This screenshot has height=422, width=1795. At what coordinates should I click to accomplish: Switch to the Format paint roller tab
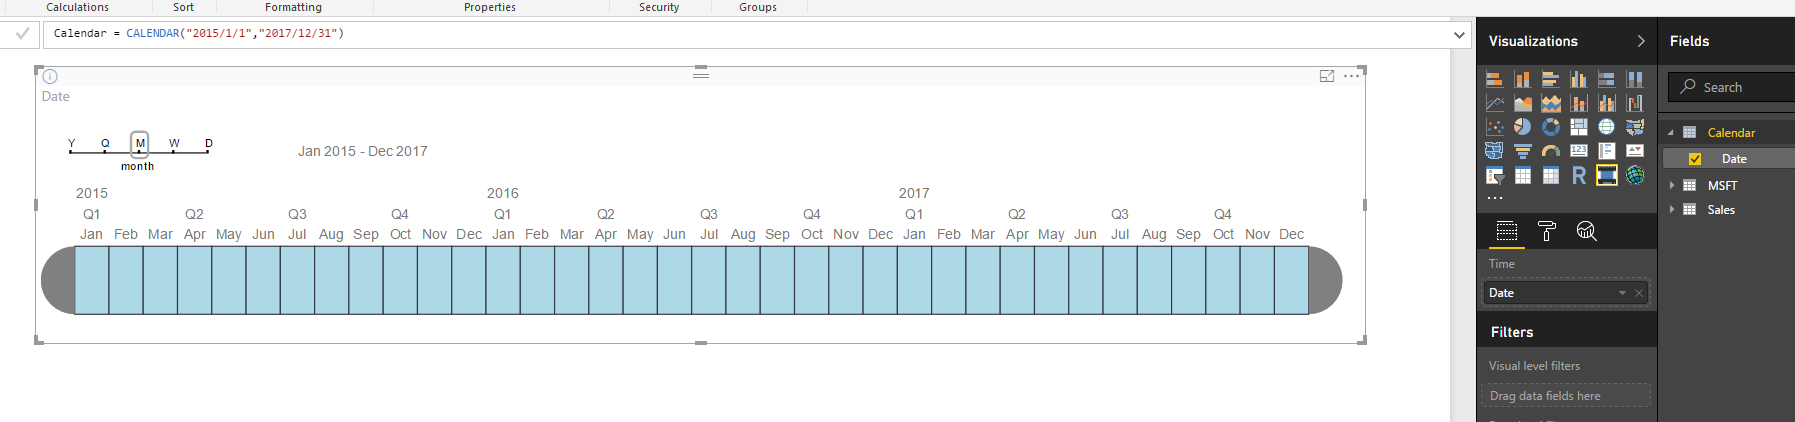[x=1546, y=232]
